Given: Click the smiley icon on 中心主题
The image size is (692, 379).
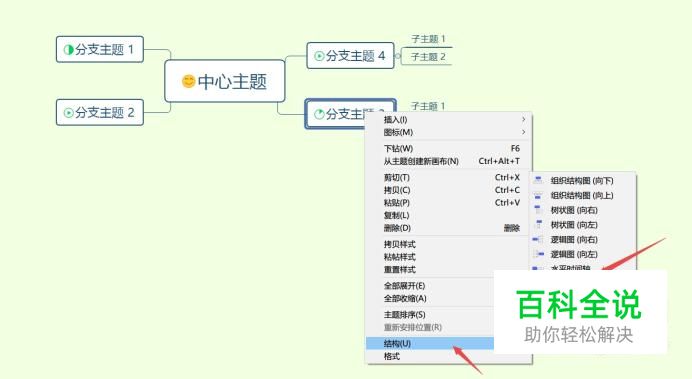Looking at the screenshot, I should (x=188, y=81).
